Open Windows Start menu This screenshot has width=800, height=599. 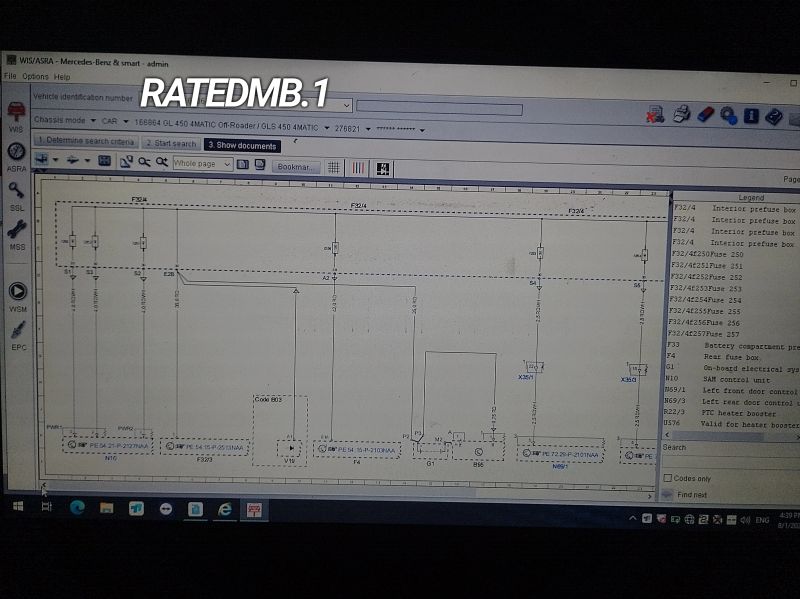click(18, 506)
